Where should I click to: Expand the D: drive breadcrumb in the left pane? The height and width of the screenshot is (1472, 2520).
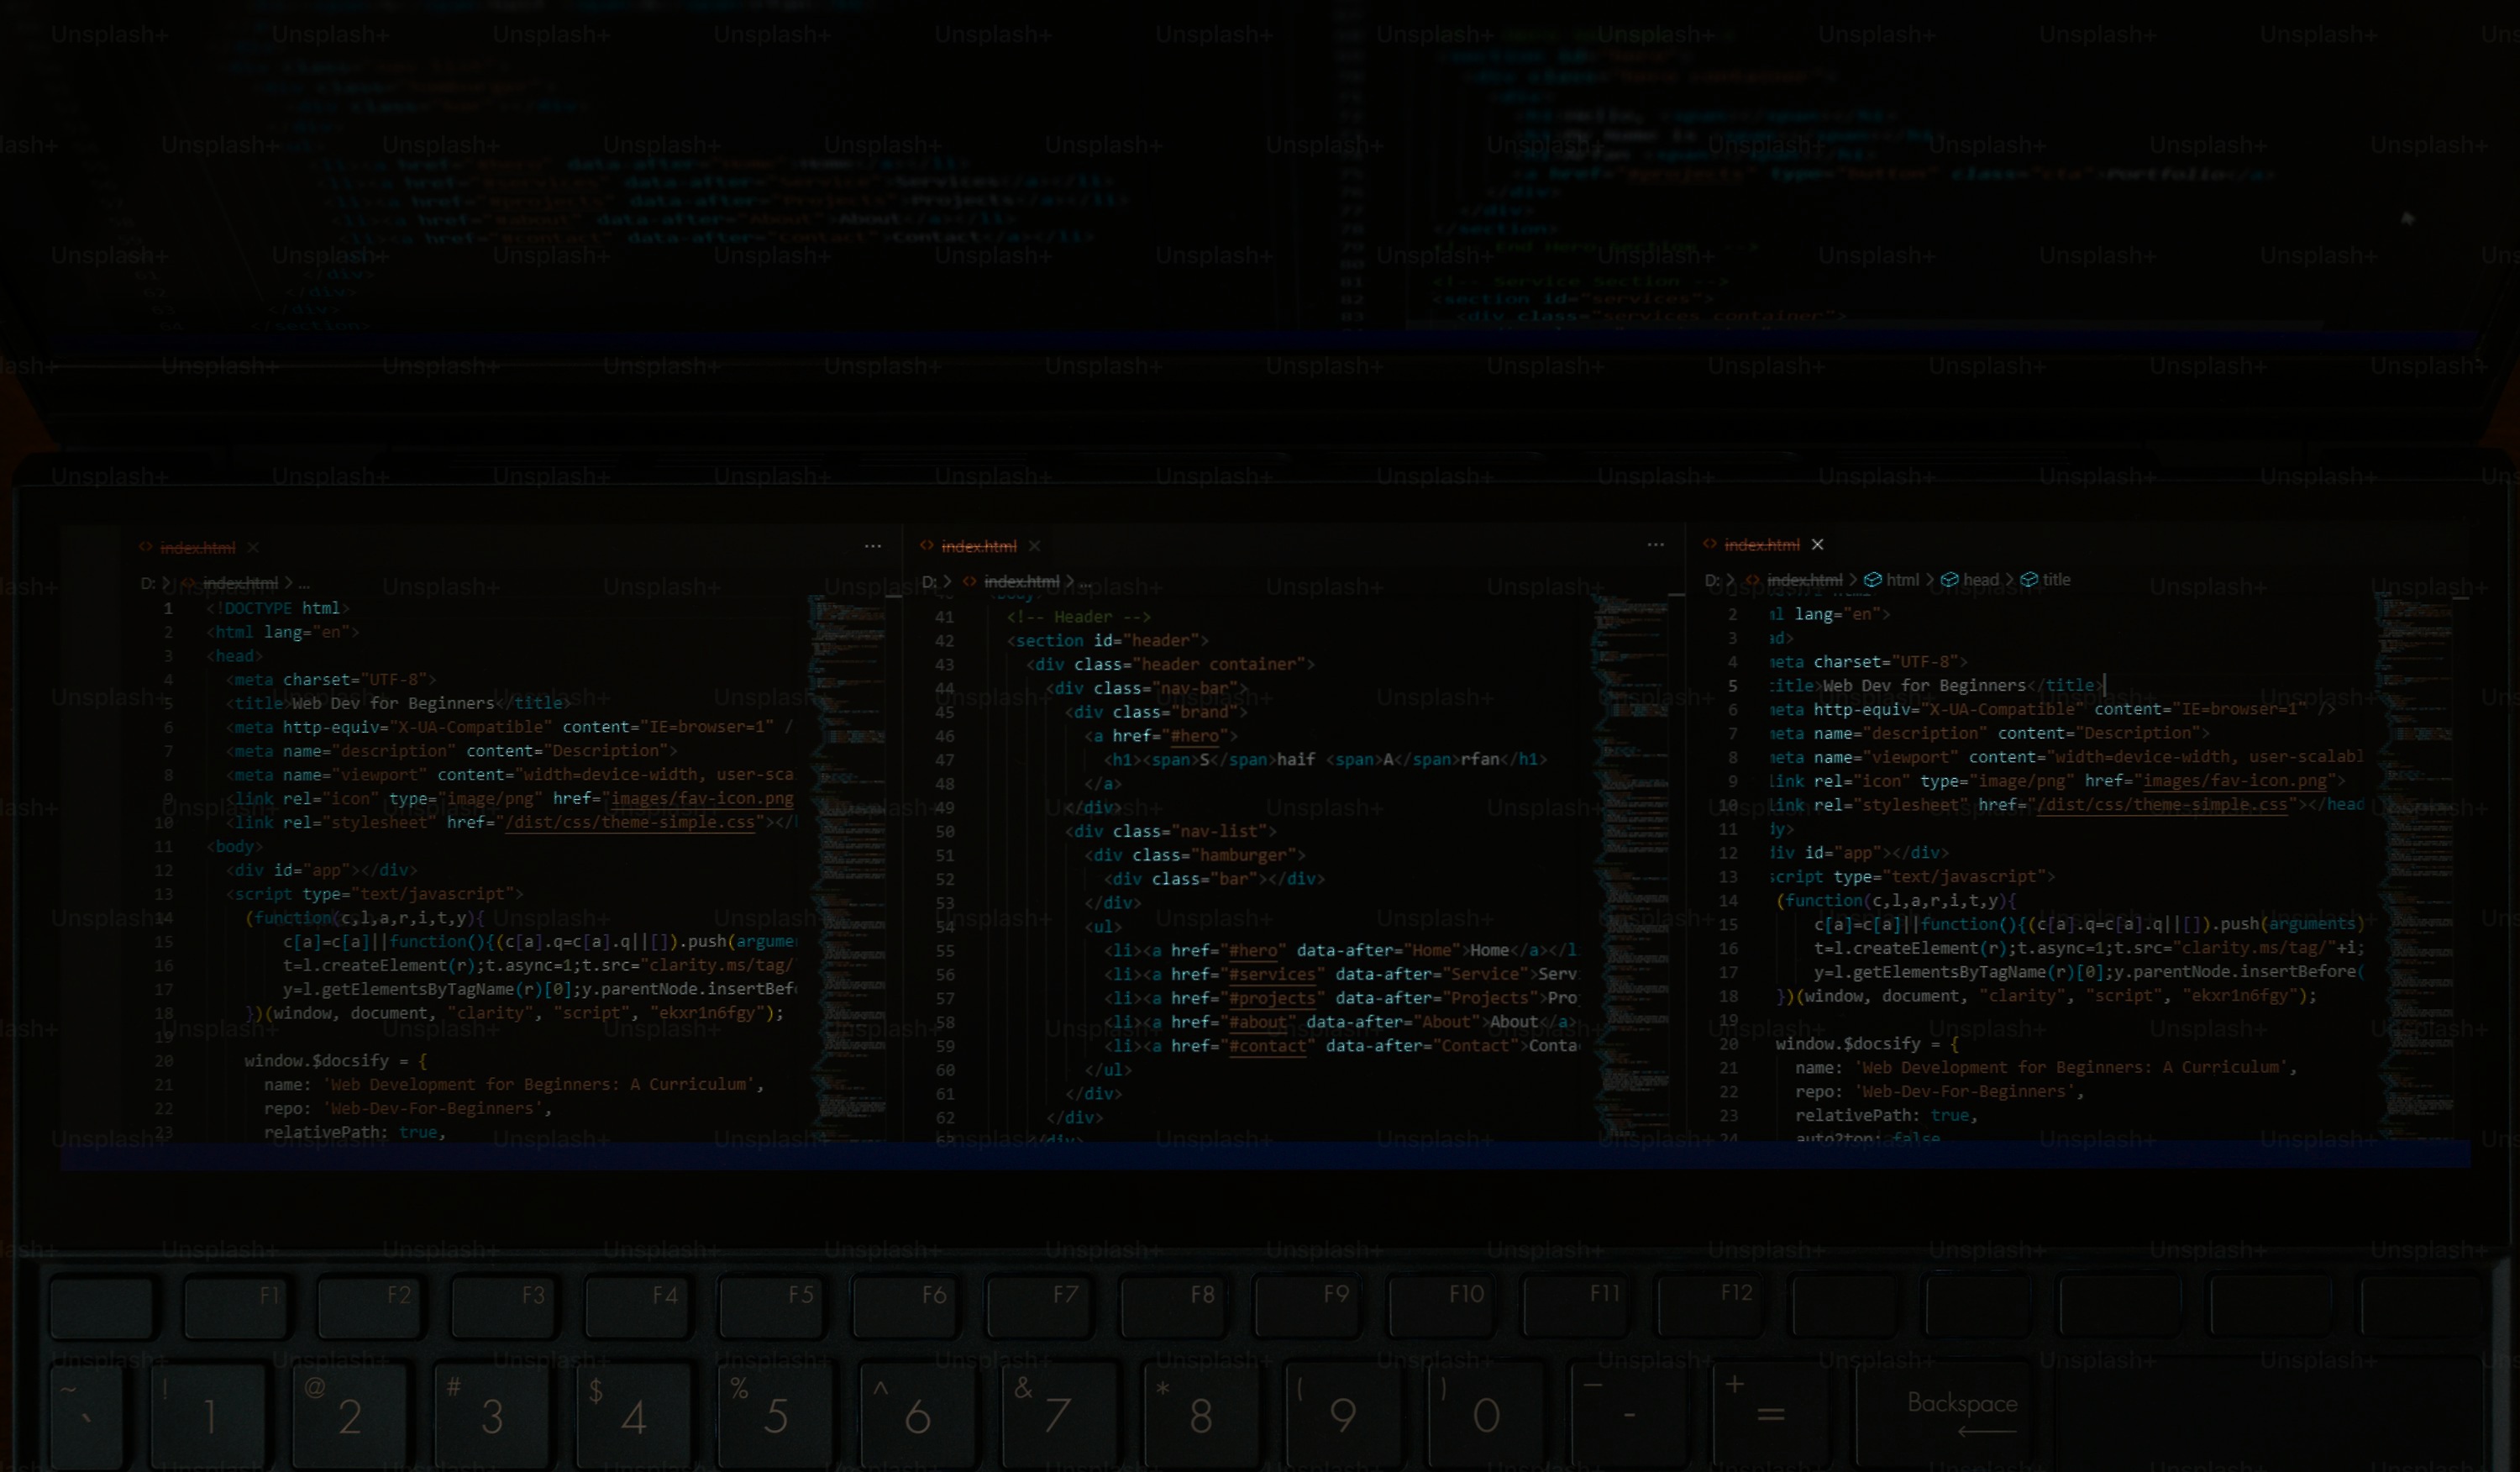point(147,583)
